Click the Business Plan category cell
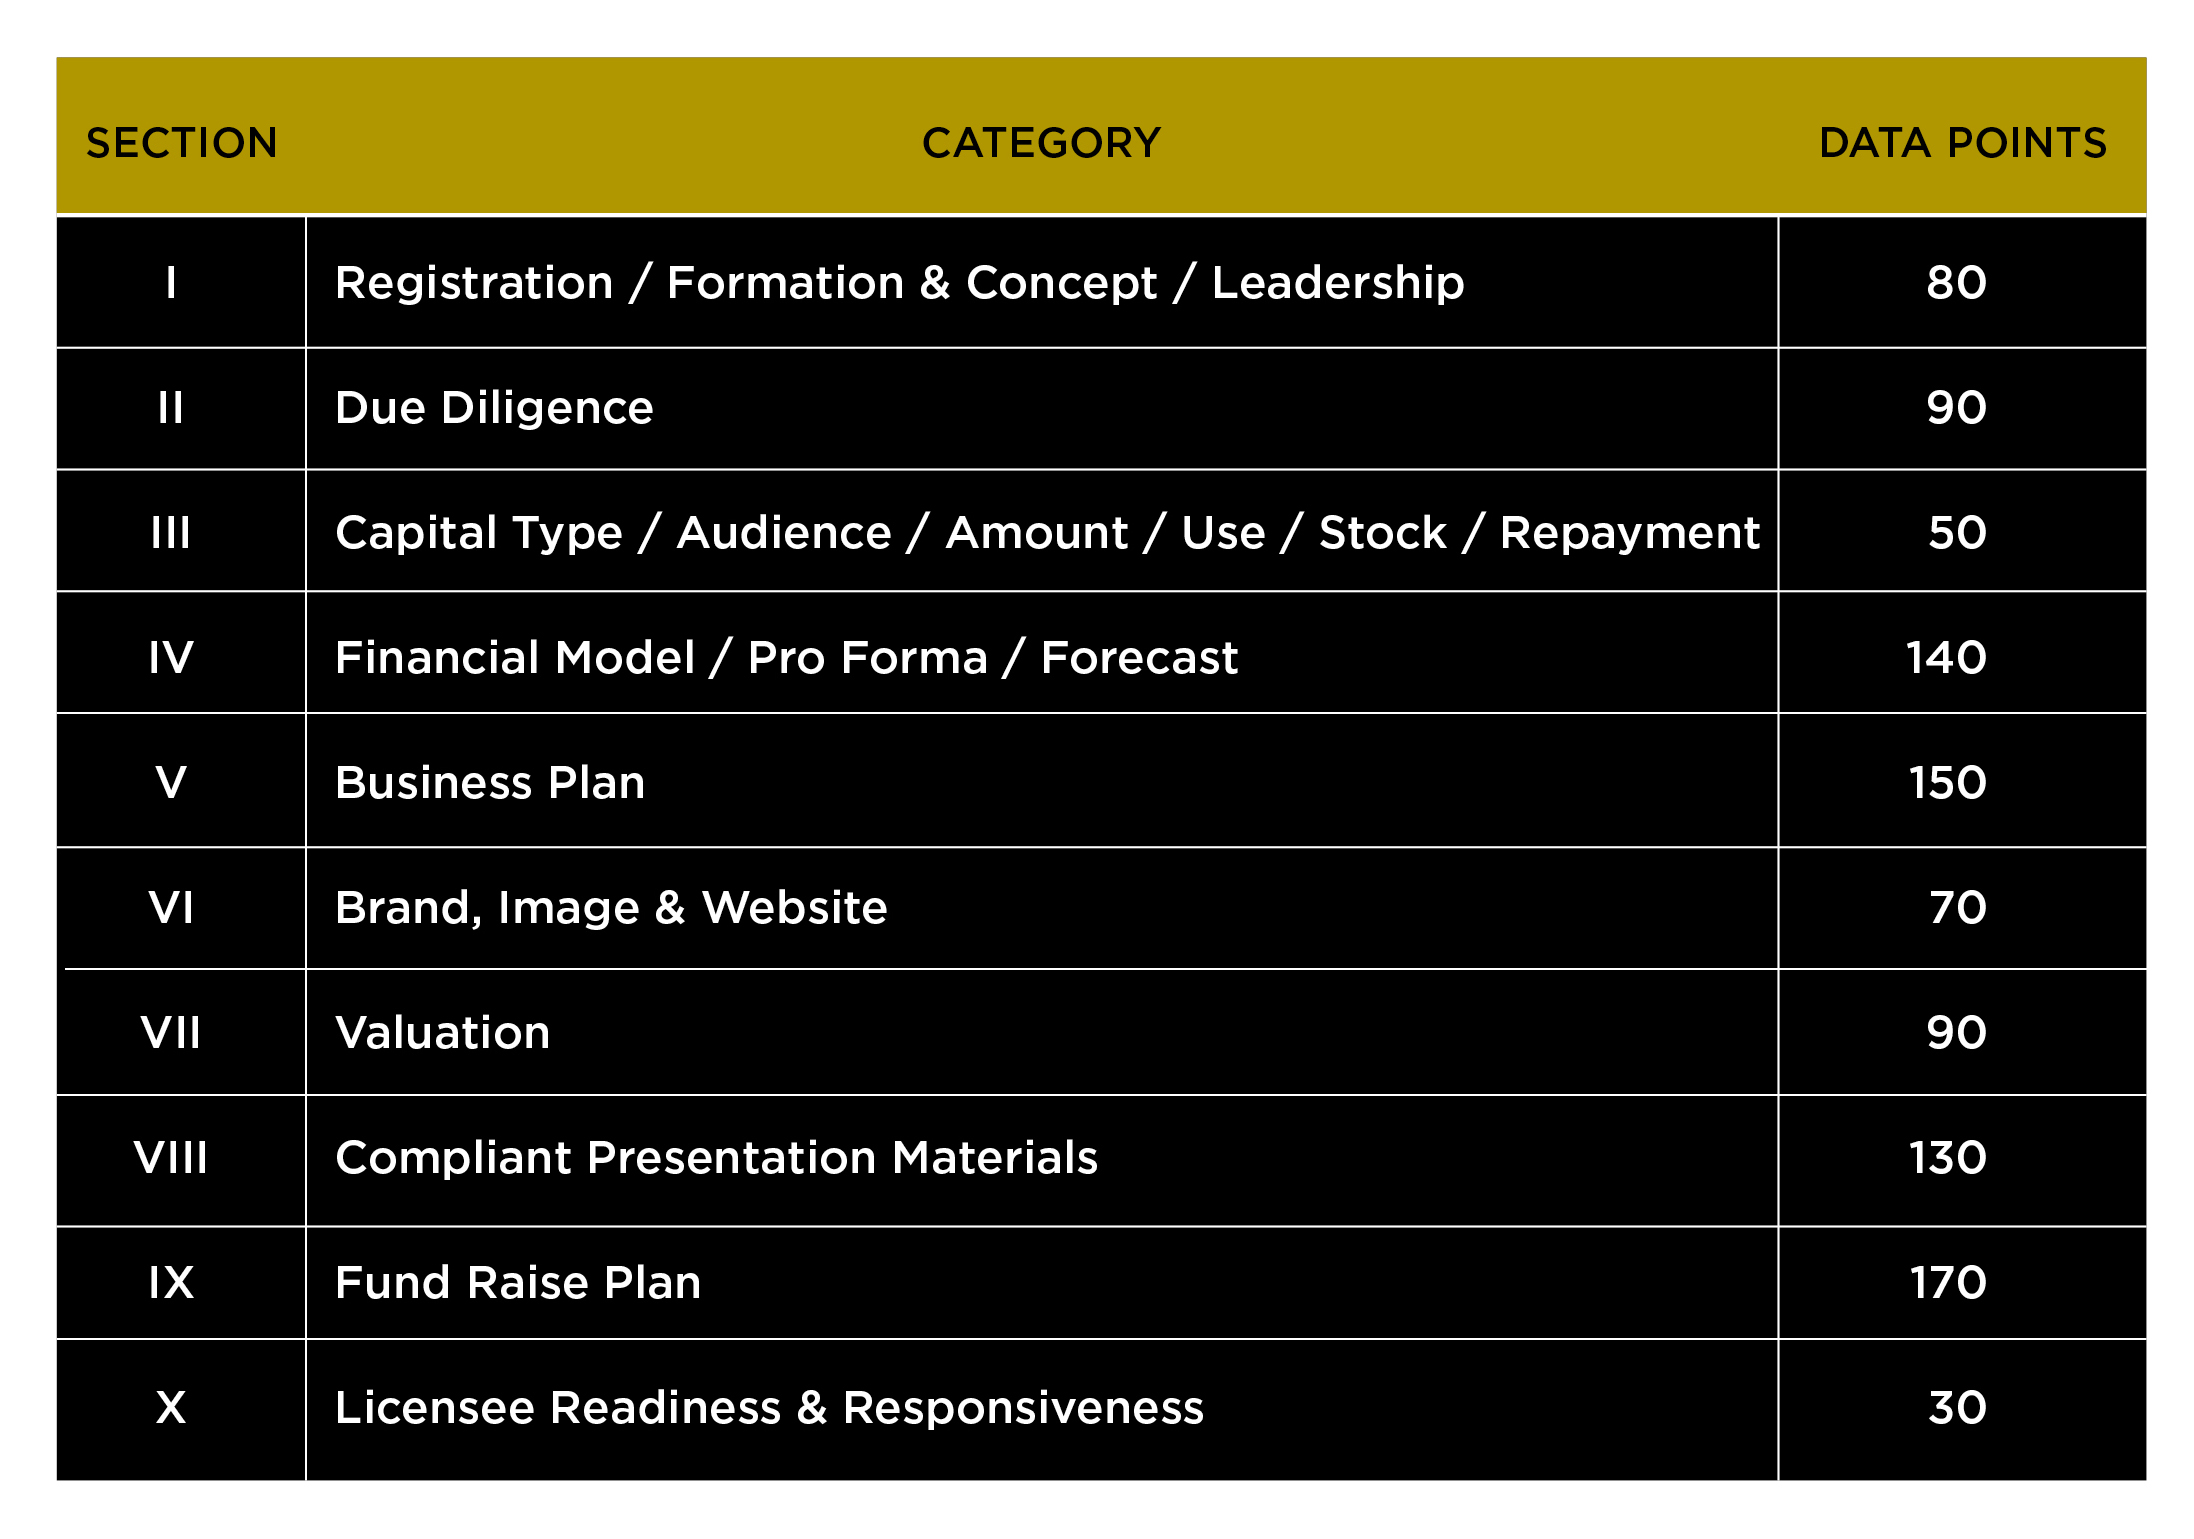 click(x=1041, y=781)
